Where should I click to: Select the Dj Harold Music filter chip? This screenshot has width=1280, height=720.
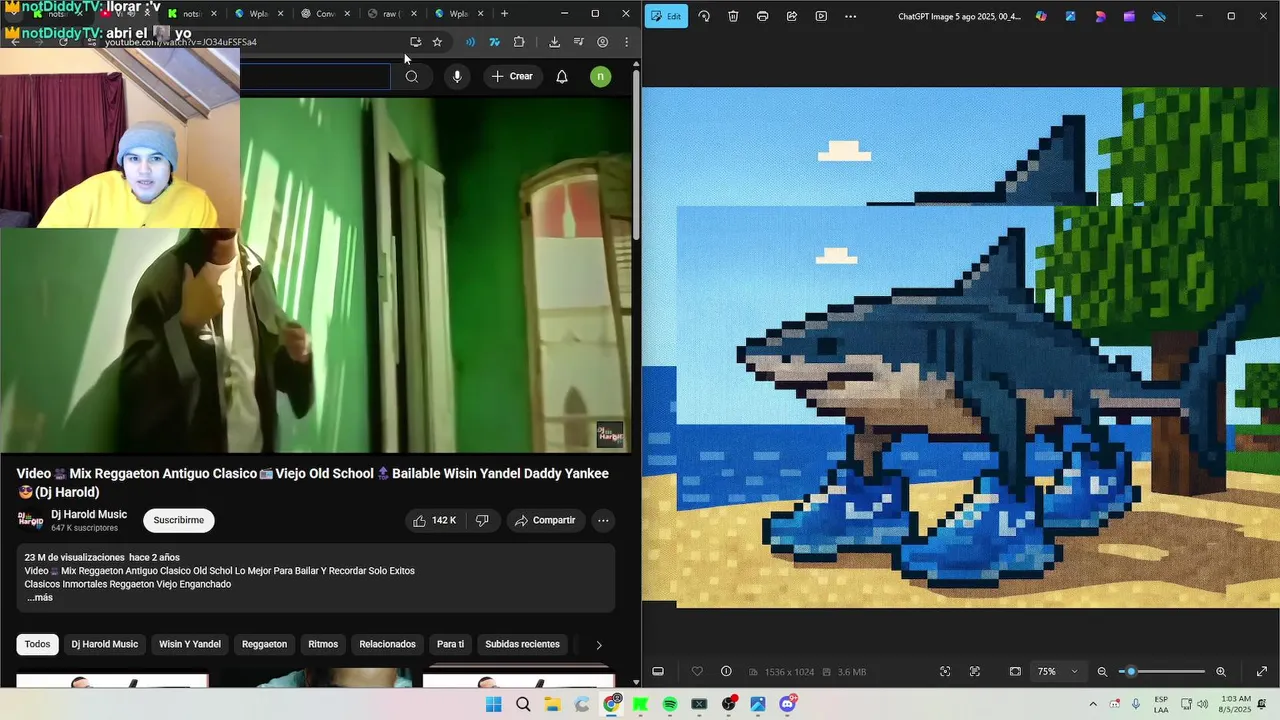click(x=105, y=644)
